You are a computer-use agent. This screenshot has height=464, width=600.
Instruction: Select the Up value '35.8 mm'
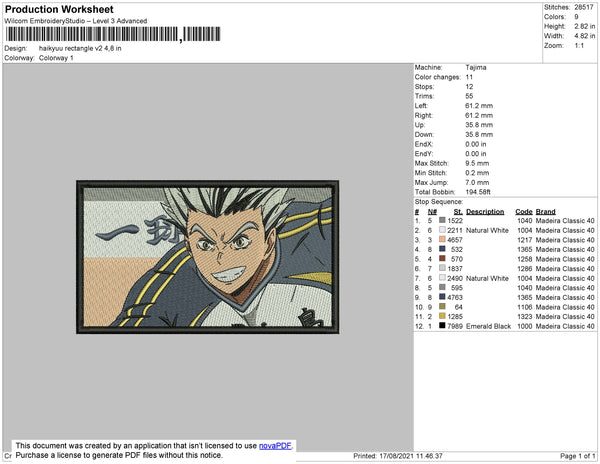479,125
